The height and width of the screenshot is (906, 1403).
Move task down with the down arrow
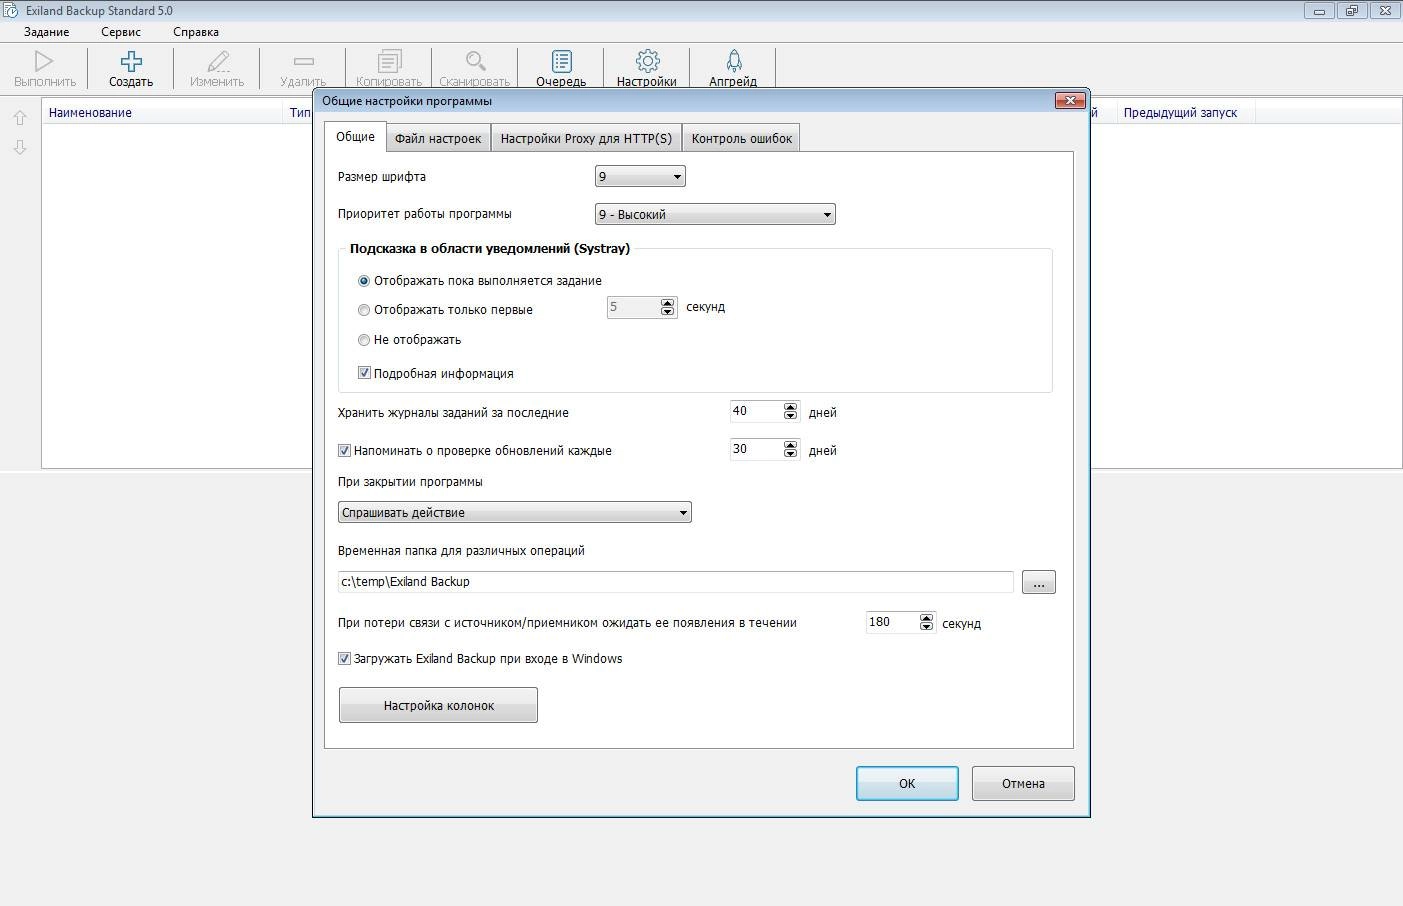click(x=20, y=147)
